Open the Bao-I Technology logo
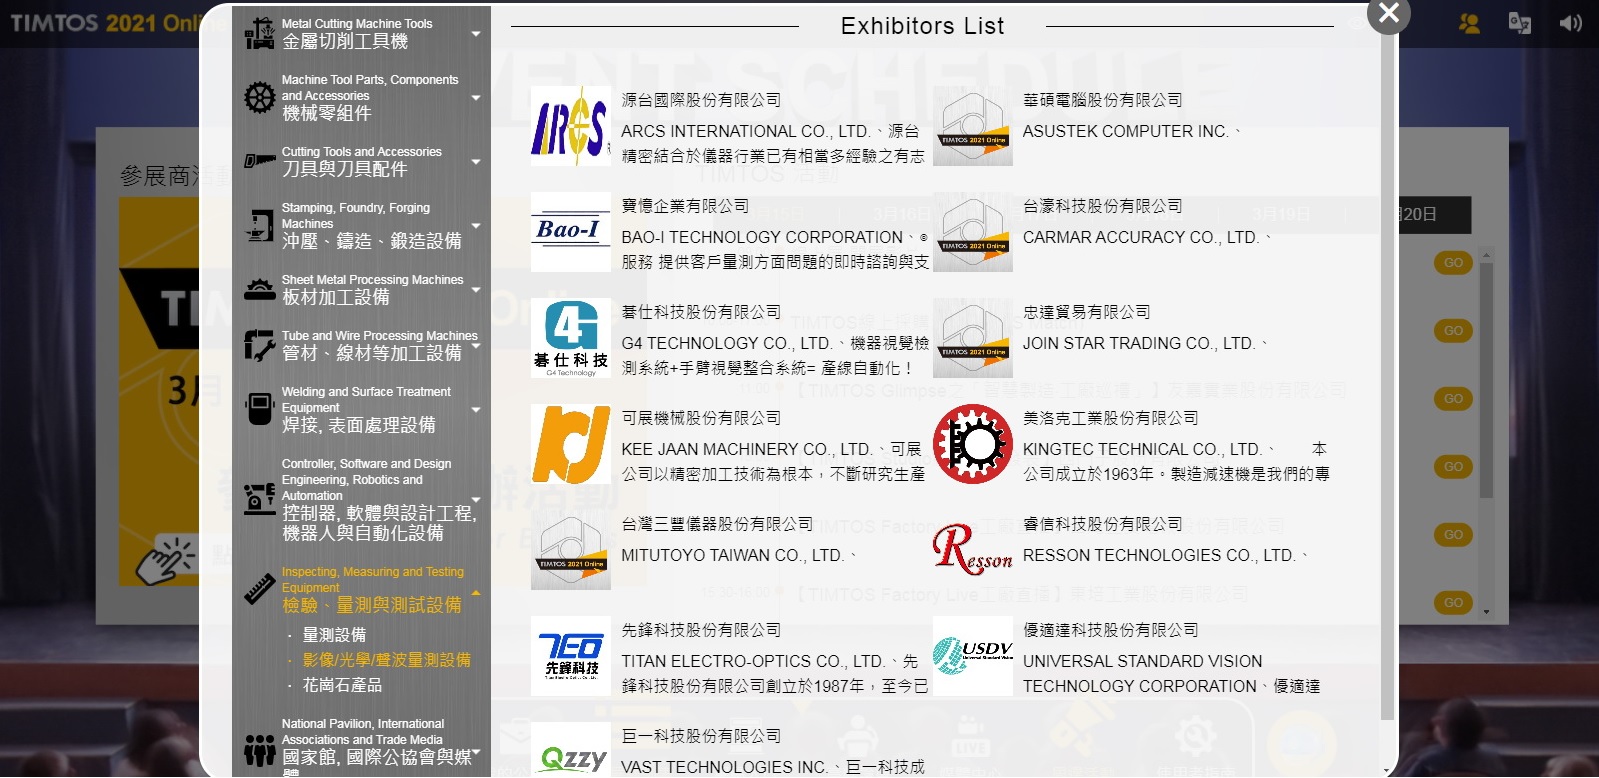Image resolution: width=1599 pixels, height=778 pixels. (x=570, y=232)
